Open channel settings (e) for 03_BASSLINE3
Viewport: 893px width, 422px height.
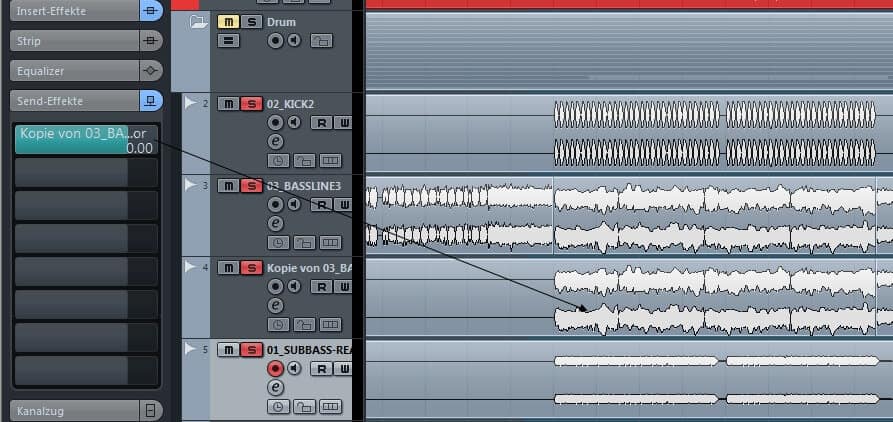tap(276, 224)
